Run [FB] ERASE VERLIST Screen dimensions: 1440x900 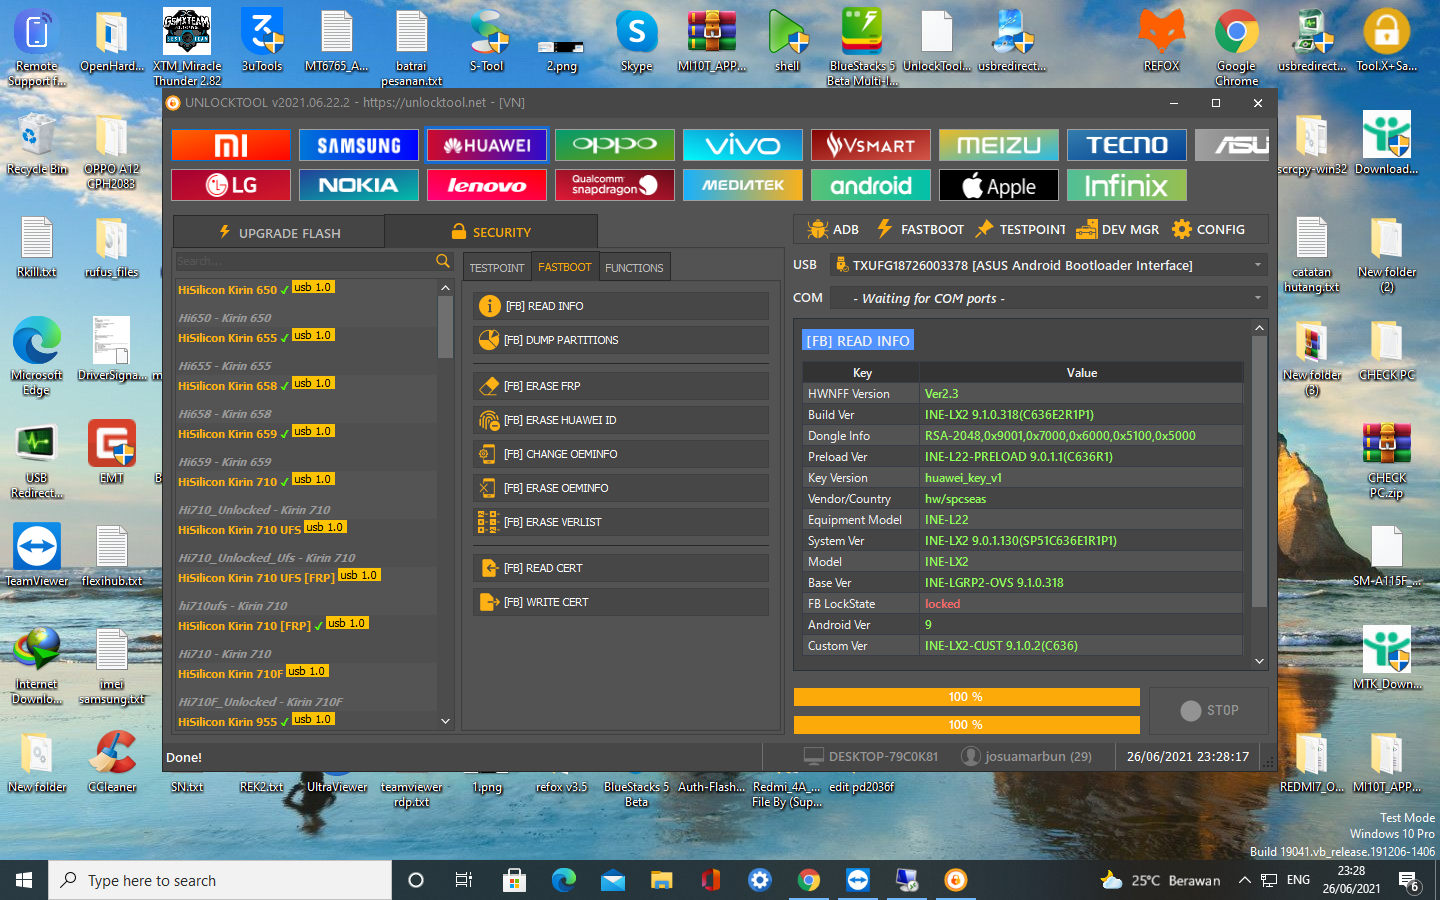tap(621, 522)
